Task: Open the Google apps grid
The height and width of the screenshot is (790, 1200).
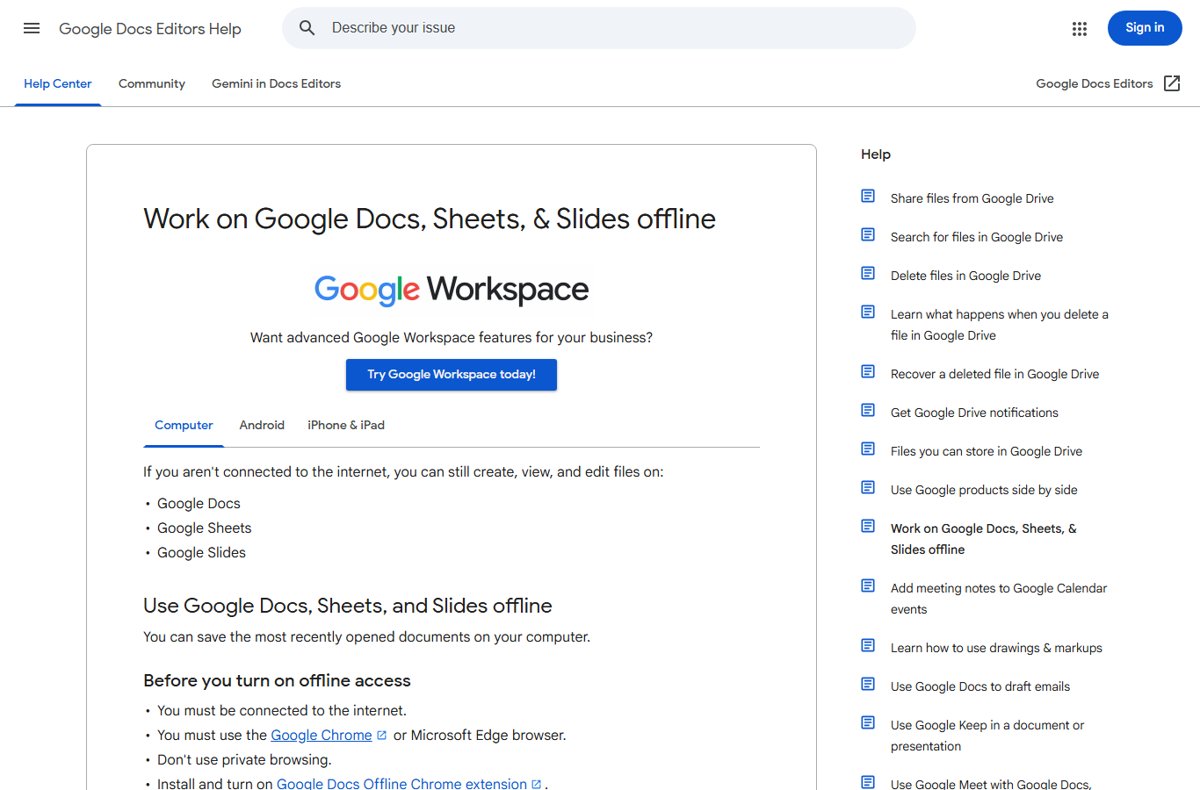Action: [x=1079, y=28]
